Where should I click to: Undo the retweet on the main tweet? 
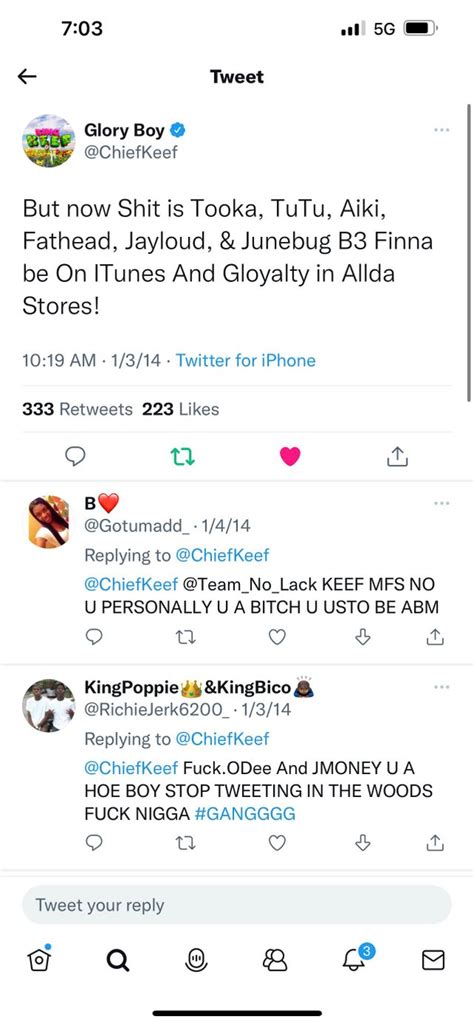tap(182, 456)
